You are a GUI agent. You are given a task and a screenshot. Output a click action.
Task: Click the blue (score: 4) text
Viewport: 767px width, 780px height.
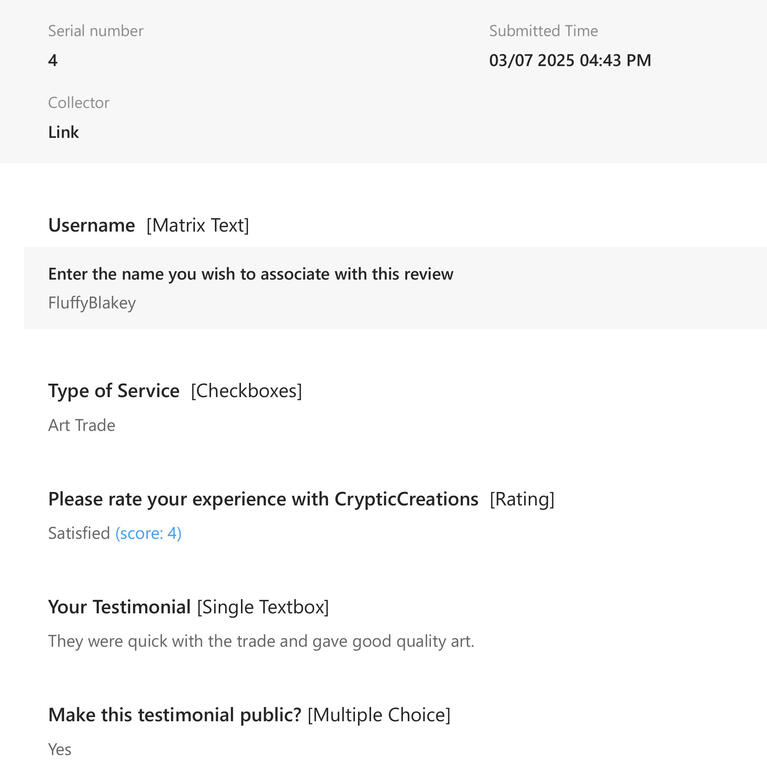pos(148,533)
